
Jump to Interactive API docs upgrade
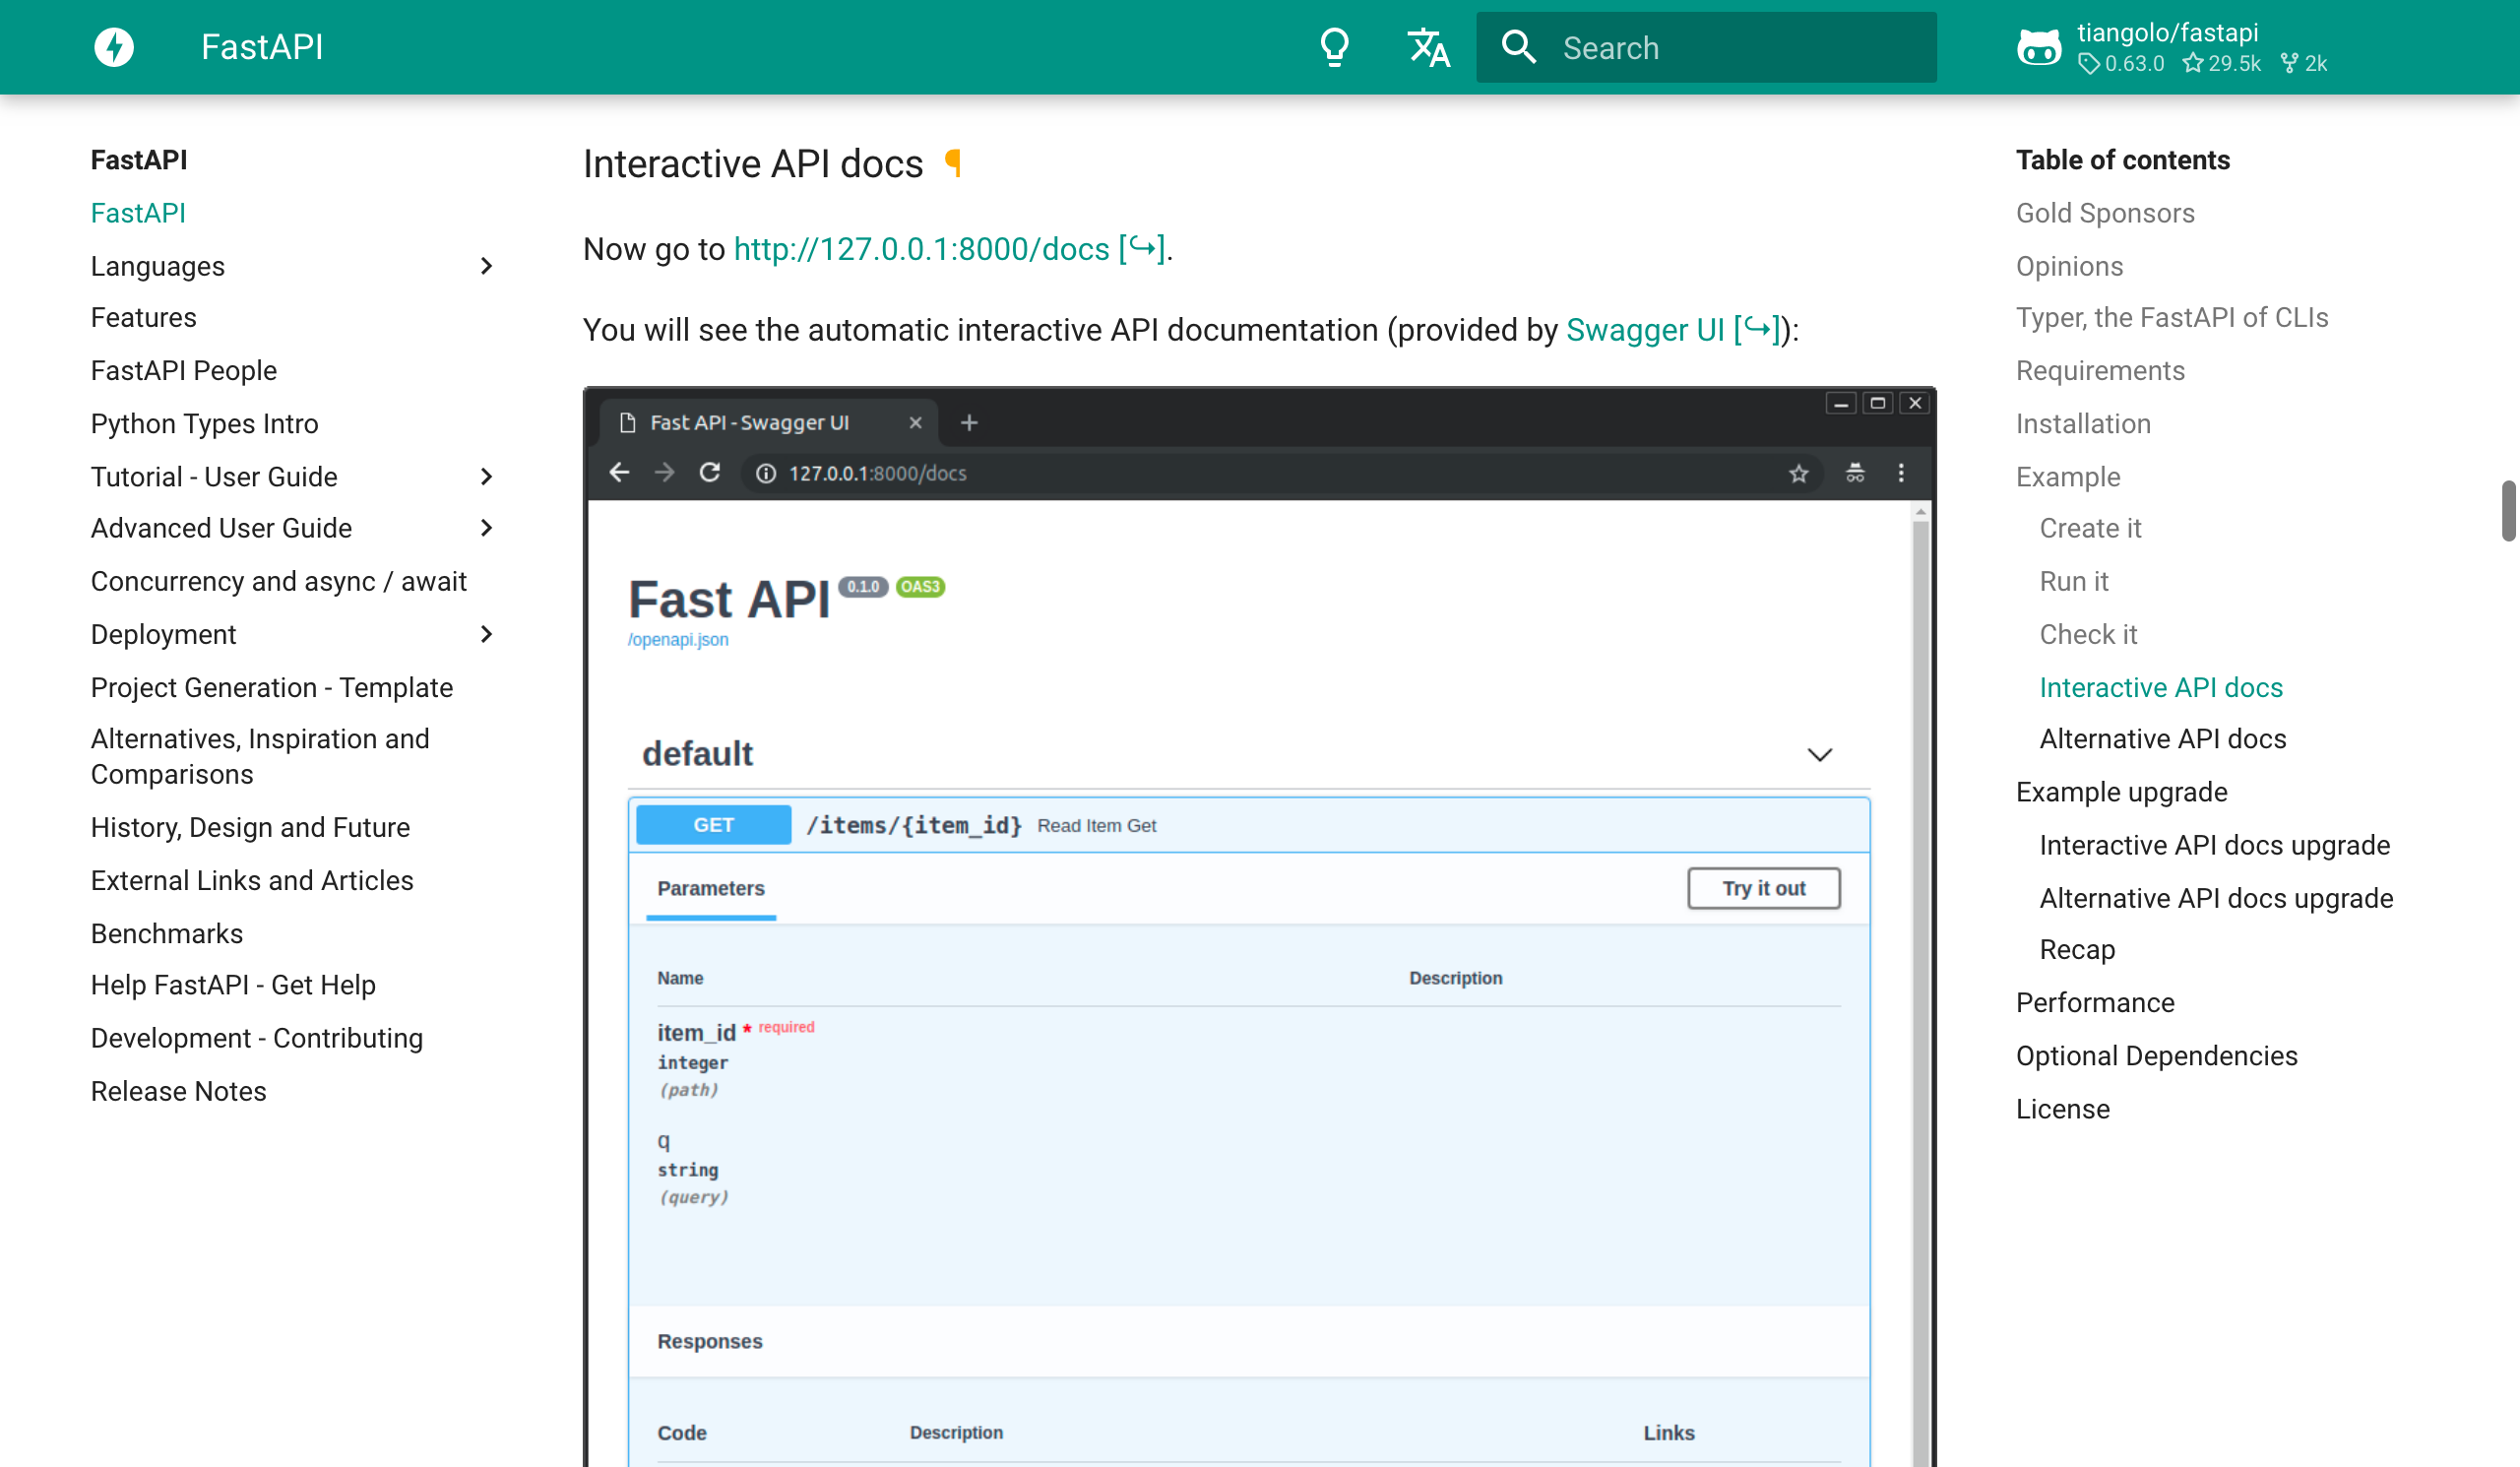click(2215, 845)
